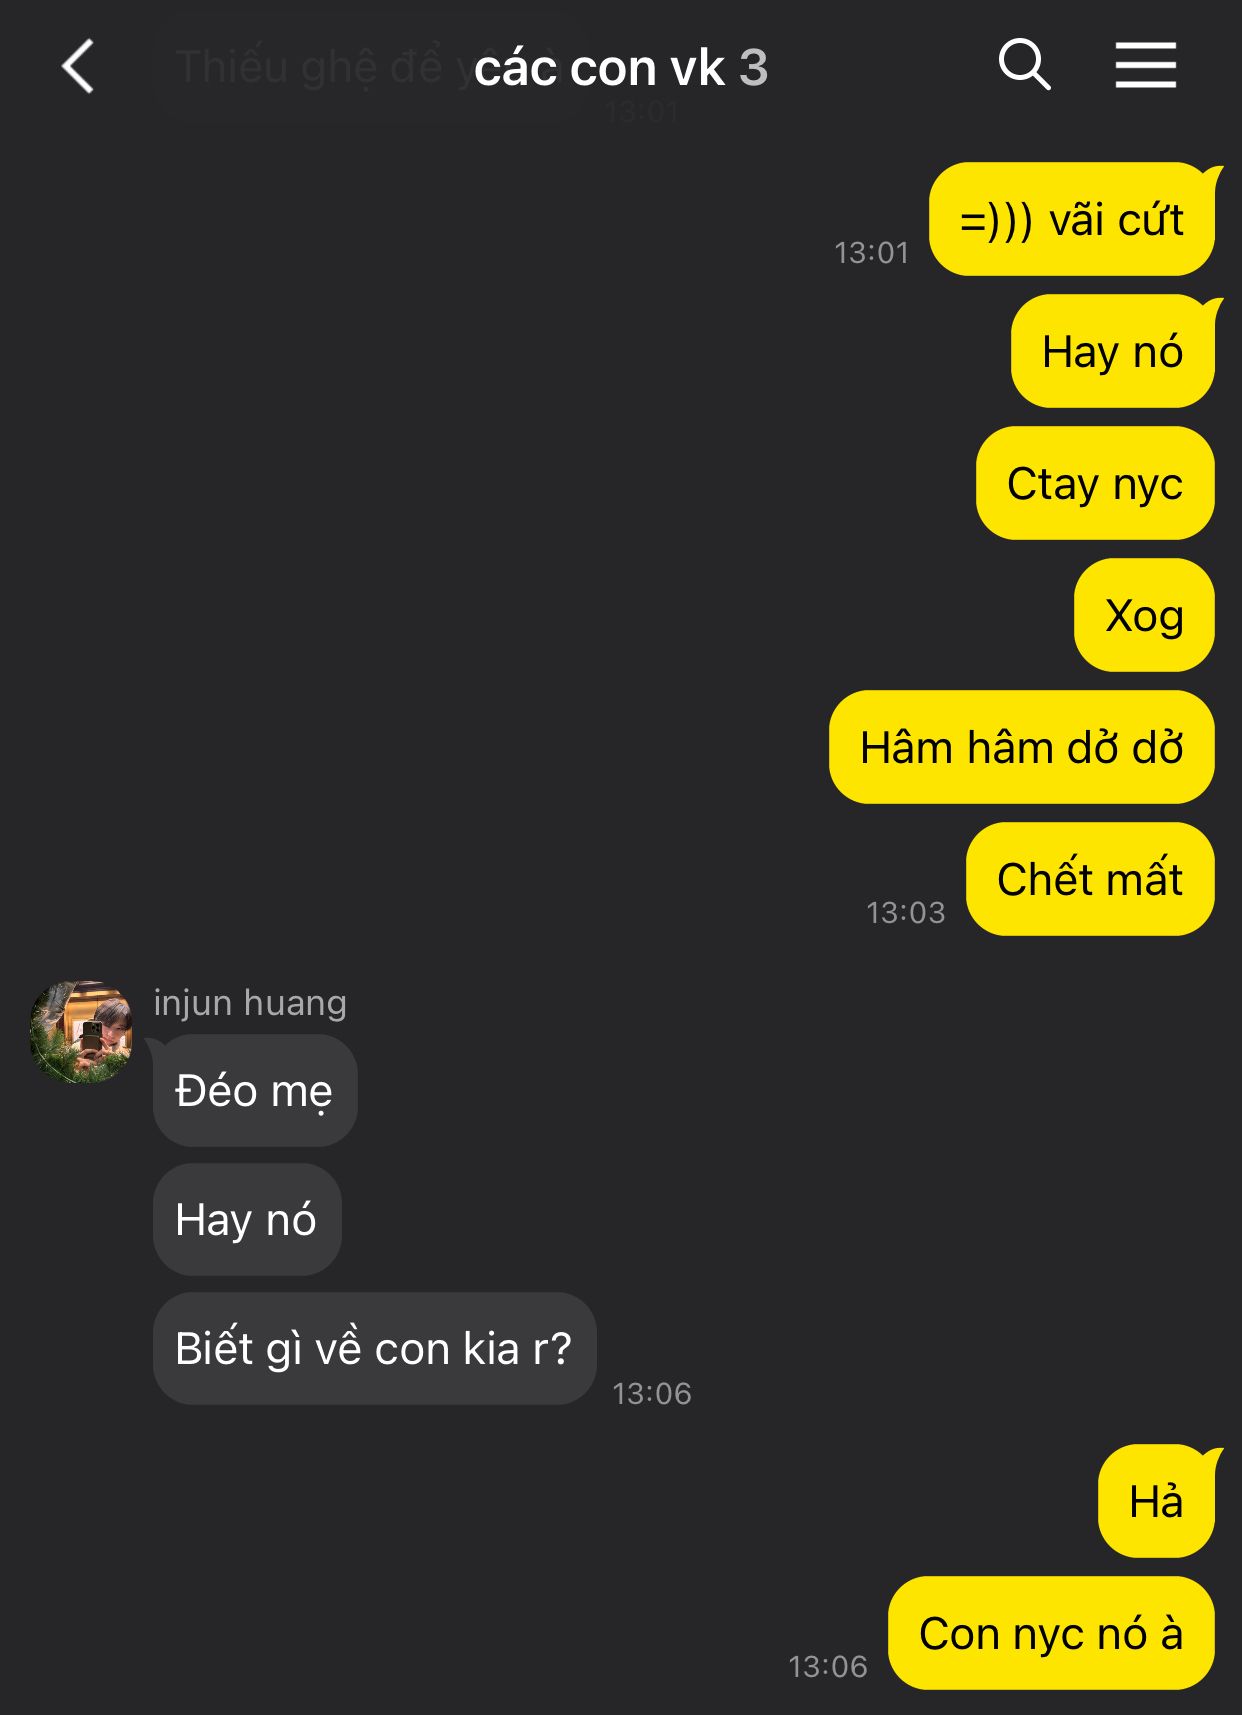This screenshot has height=1715, width=1242.
Task: Open the hamburger menu icon
Action: pyautogui.click(x=1146, y=65)
